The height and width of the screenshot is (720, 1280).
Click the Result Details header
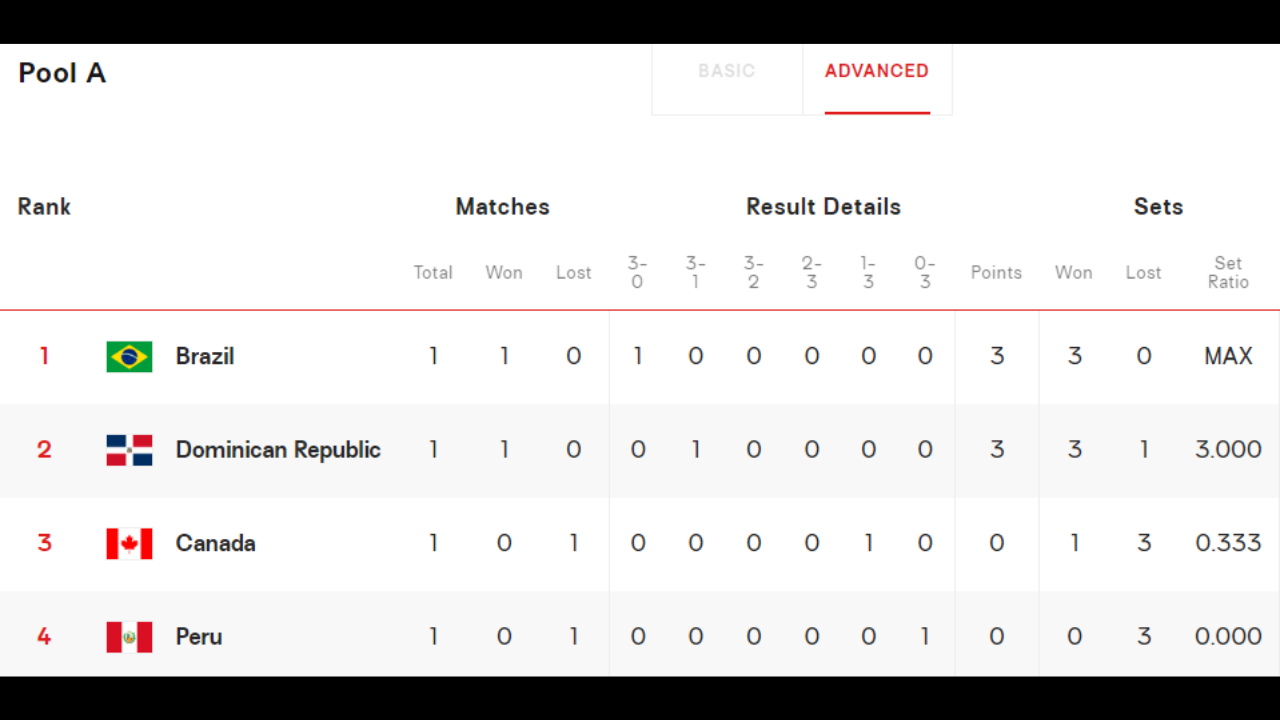[x=823, y=207]
